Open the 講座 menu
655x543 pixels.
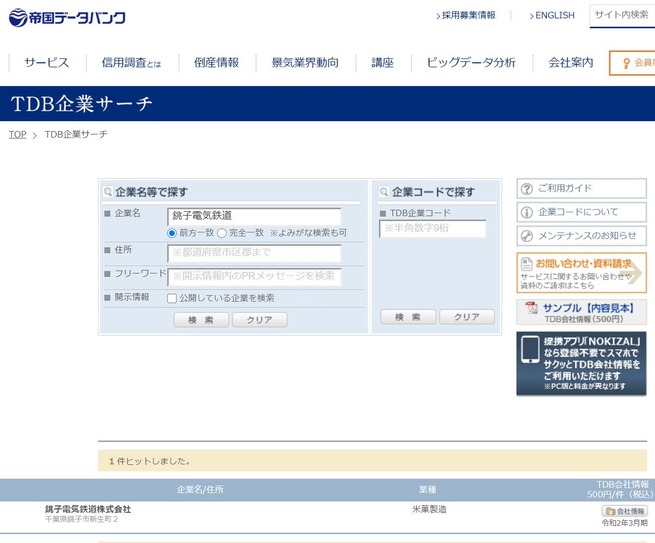pos(383,63)
